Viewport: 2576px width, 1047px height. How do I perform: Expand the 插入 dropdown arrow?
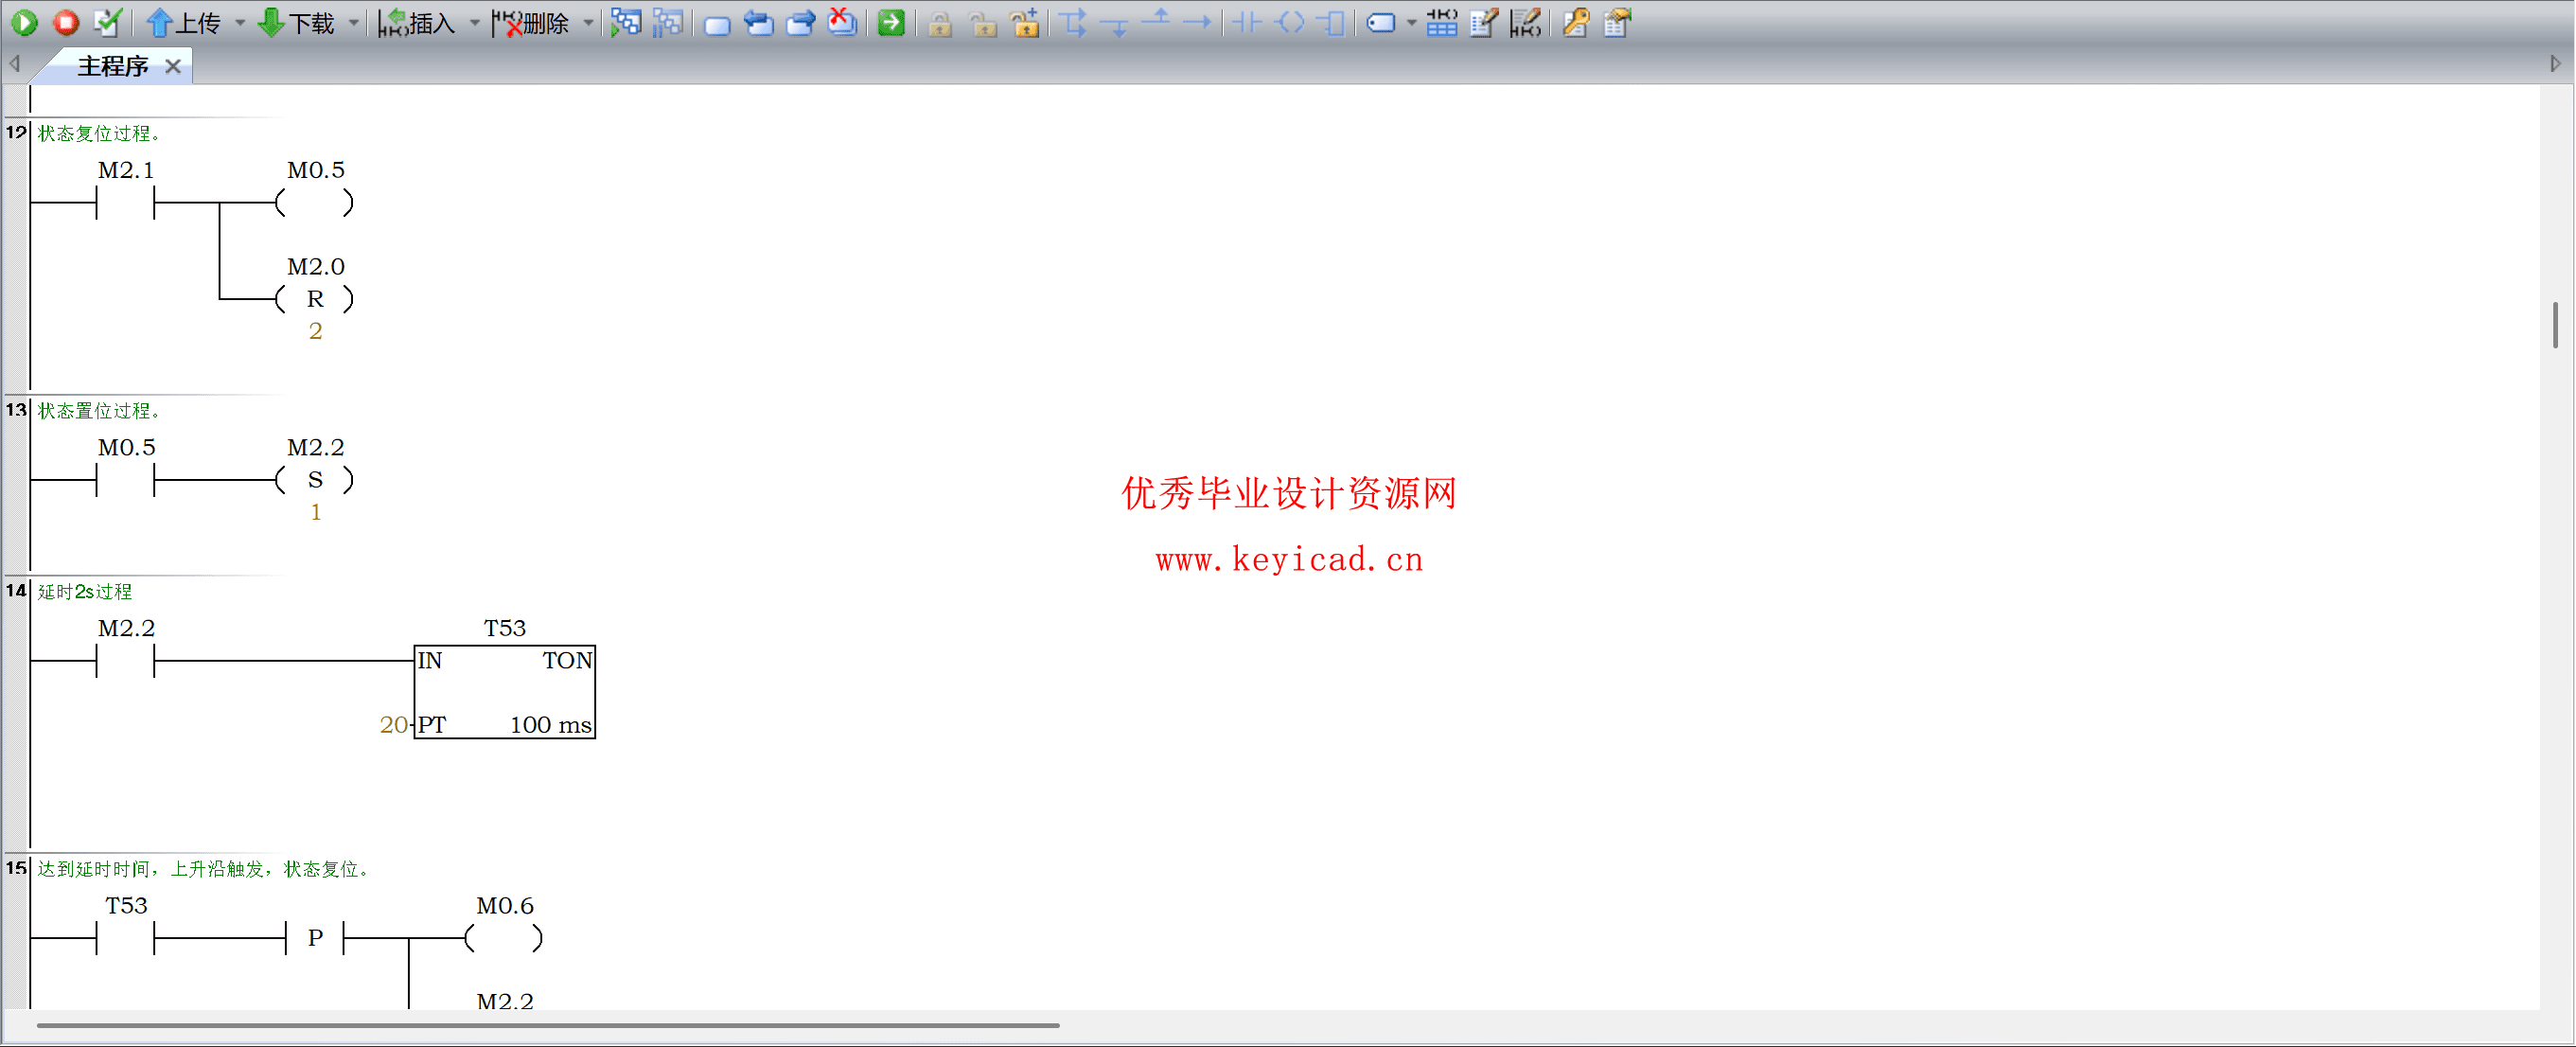(475, 22)
